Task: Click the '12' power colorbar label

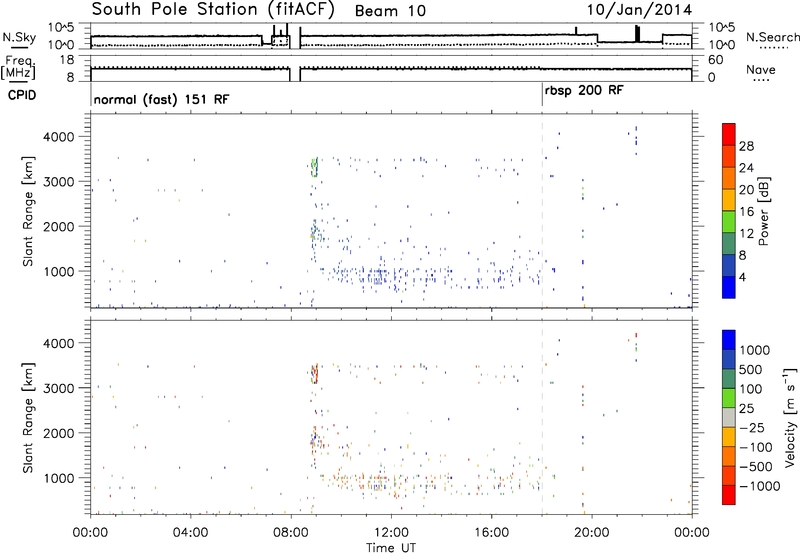Action: point(746,234)
